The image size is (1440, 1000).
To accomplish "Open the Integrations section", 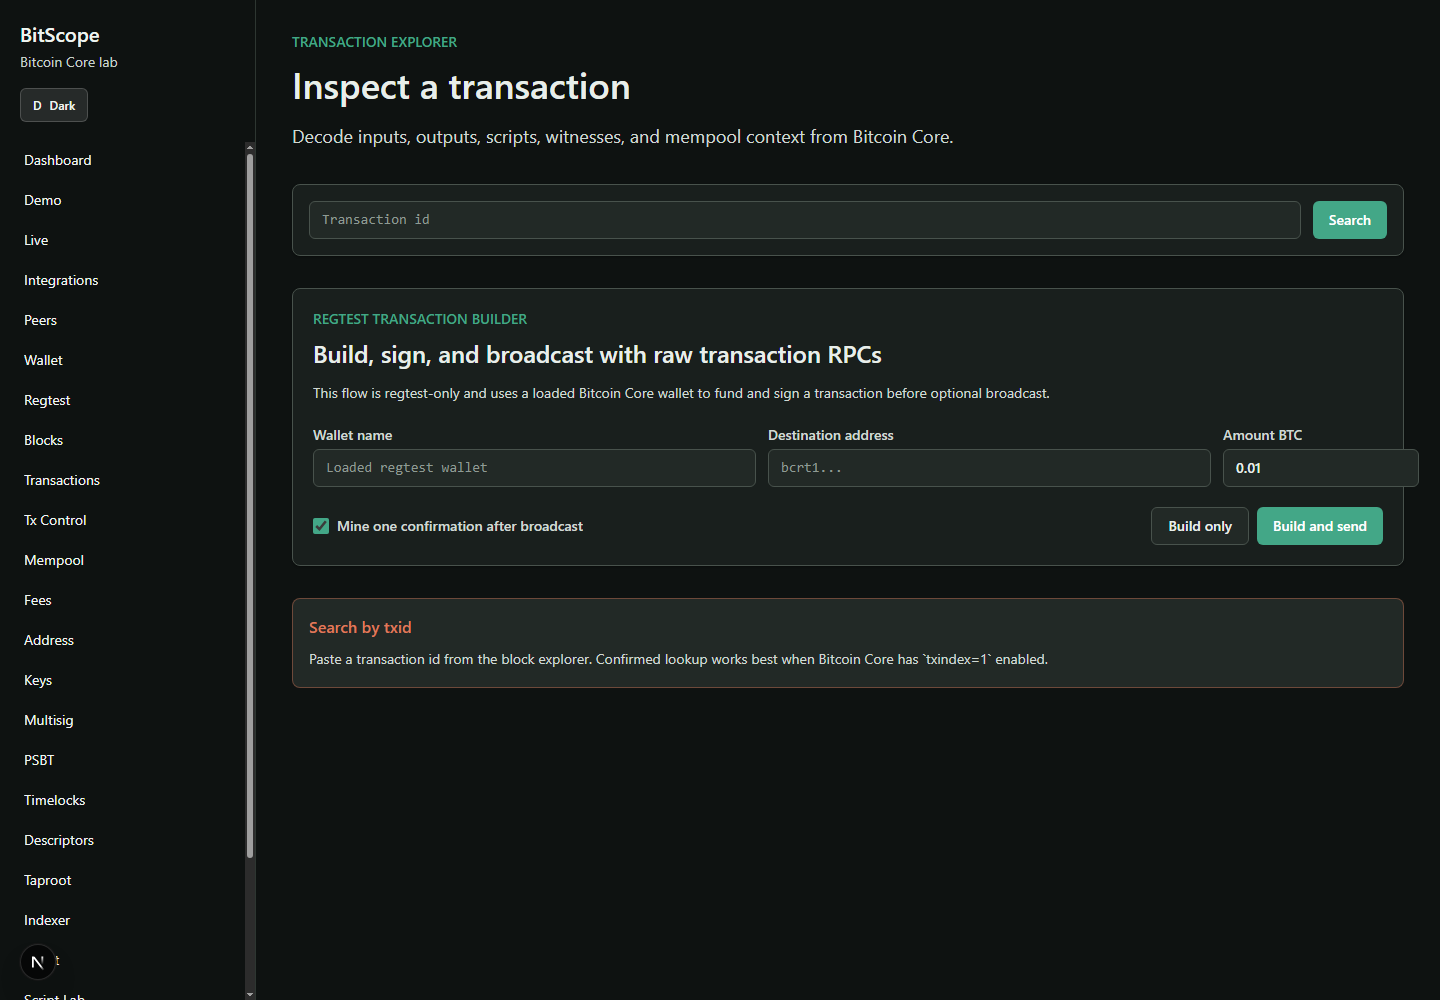I will click(61, 280).
